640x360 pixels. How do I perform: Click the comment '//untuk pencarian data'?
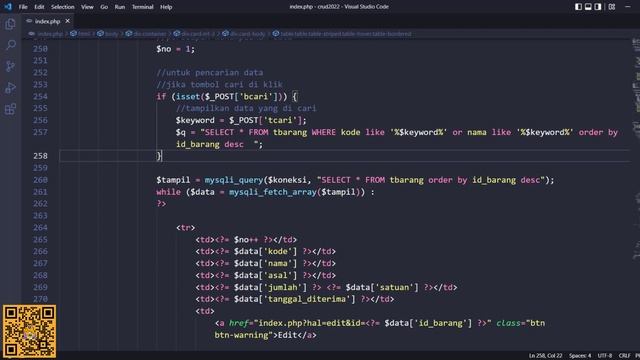209,73
